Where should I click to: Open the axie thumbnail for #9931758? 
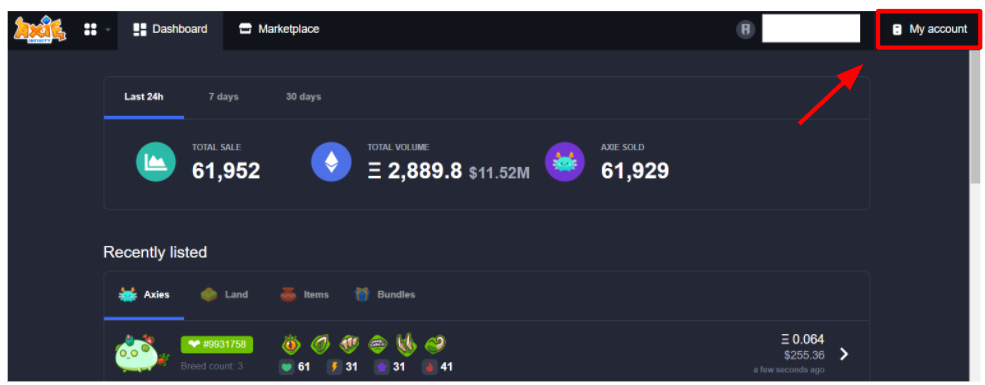[142, 353]
